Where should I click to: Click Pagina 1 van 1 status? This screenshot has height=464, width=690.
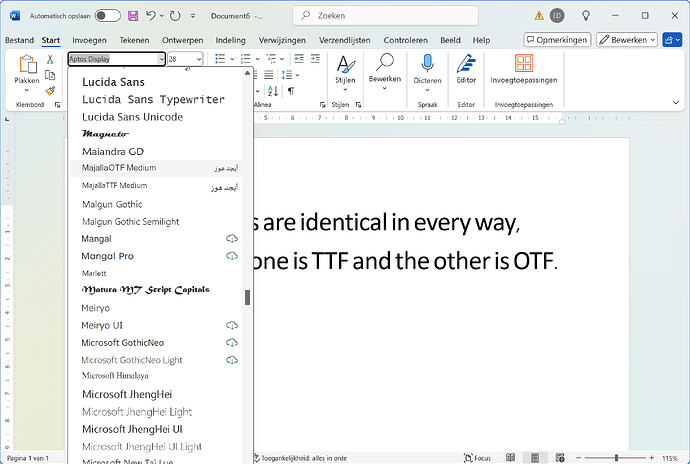(x=28, y=458)
